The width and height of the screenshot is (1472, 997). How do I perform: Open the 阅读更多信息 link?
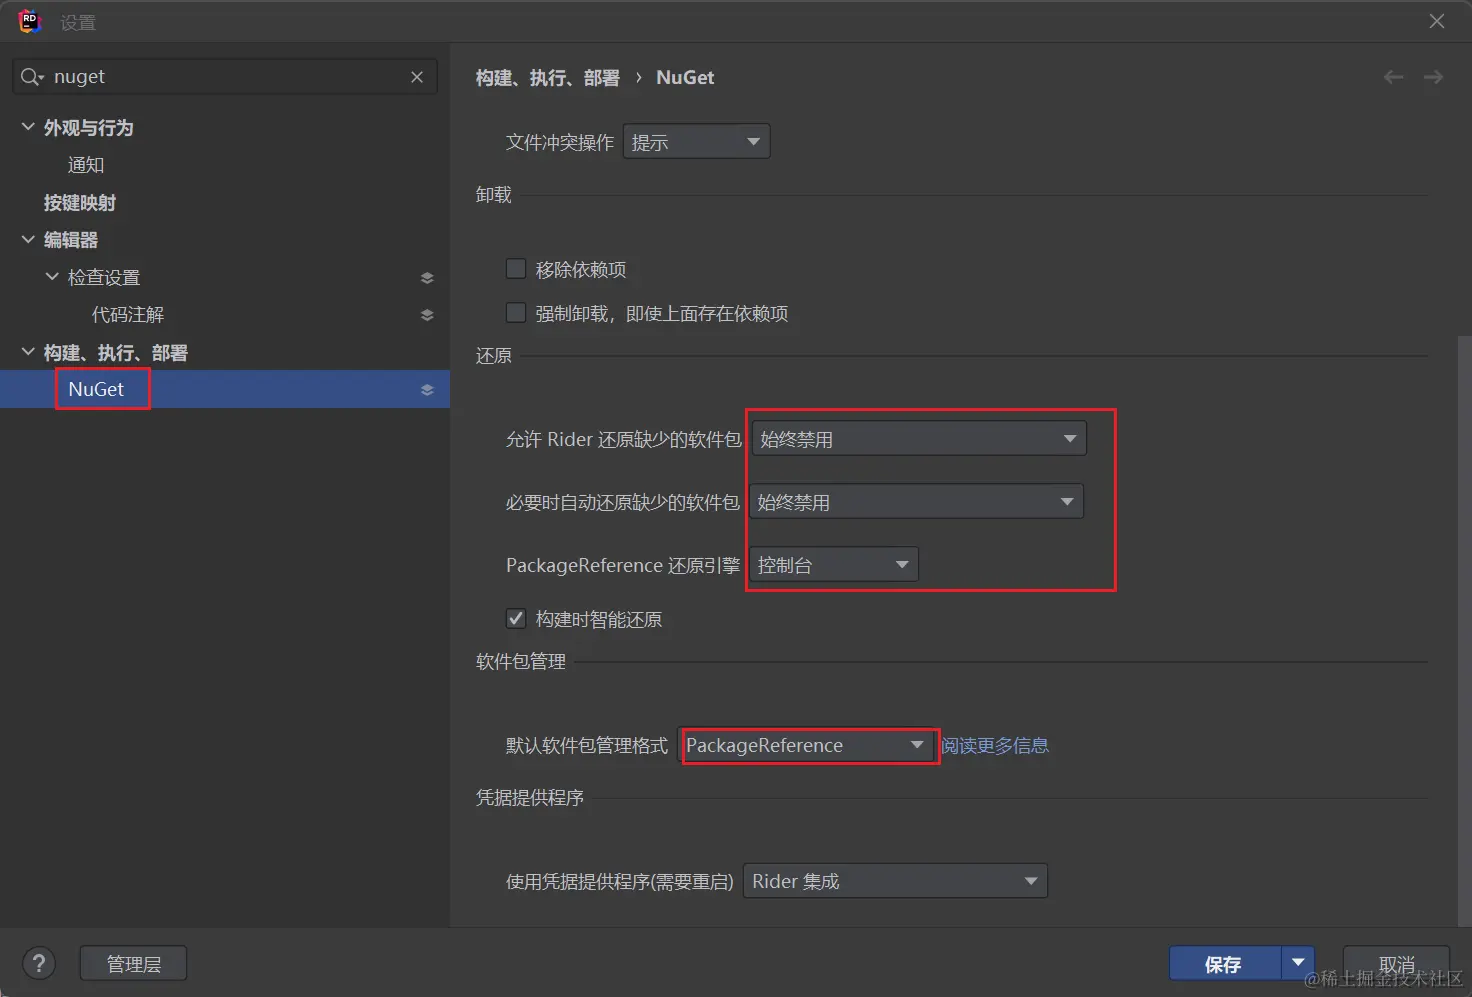(x=994, y=745)
